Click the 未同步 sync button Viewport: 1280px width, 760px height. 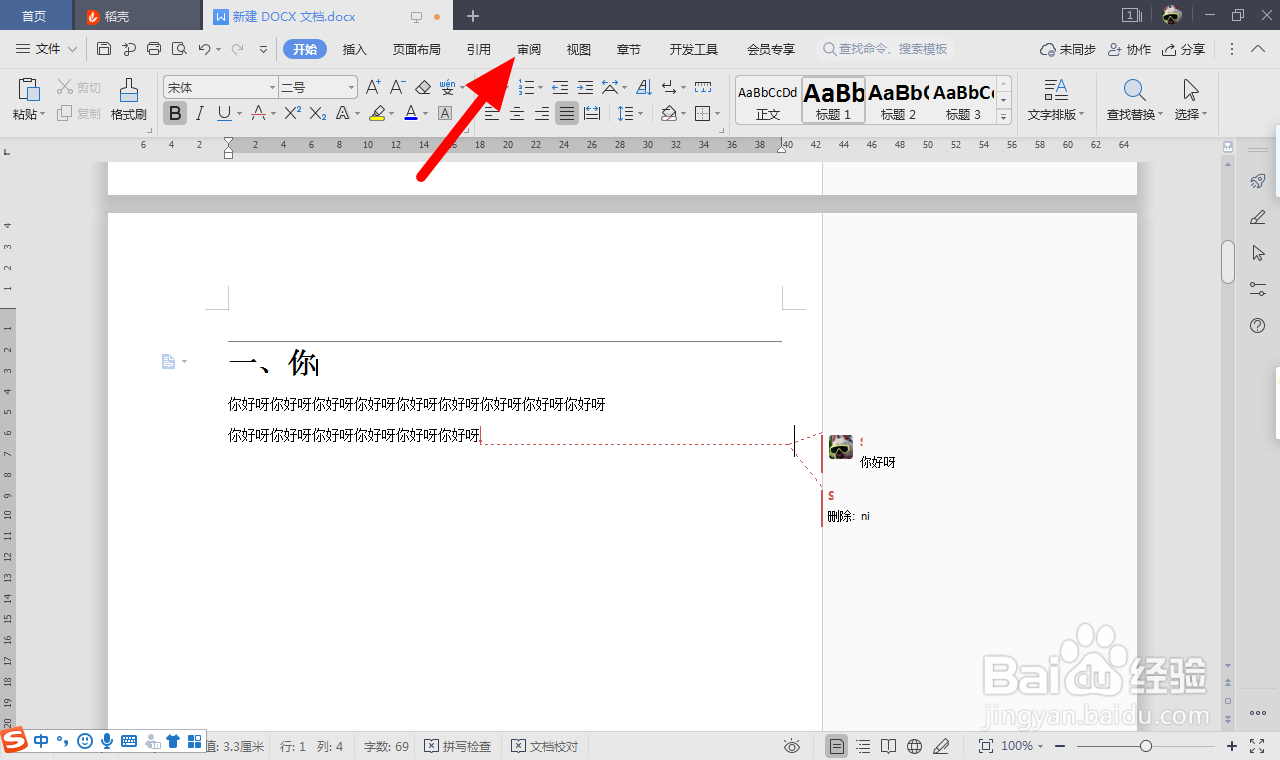(x=1068, y=49)
